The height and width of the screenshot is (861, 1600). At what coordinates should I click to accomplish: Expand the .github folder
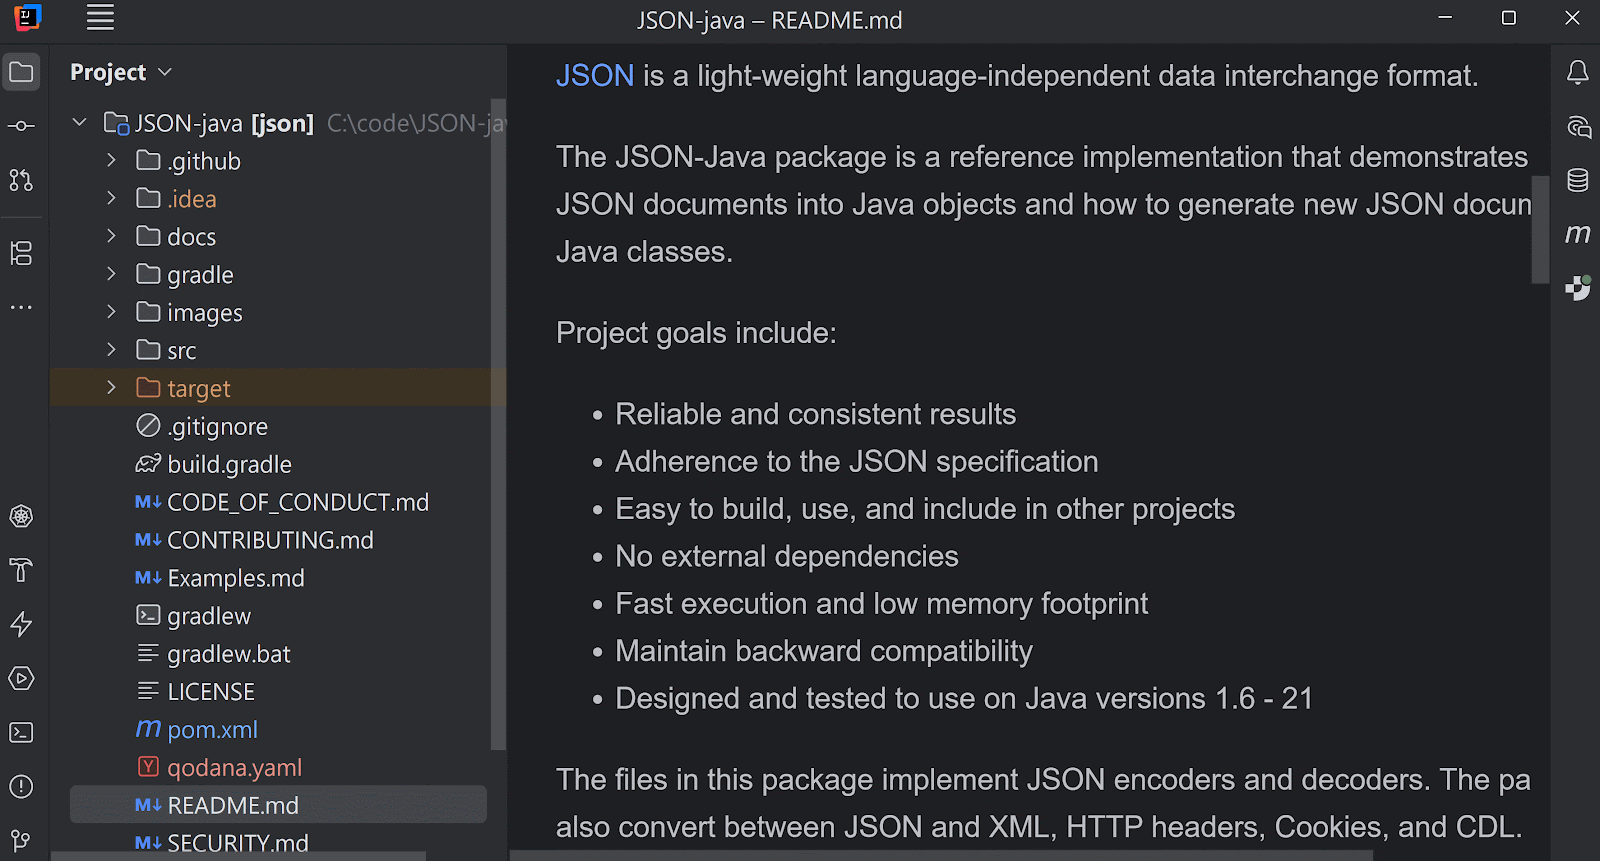(111, 160)
